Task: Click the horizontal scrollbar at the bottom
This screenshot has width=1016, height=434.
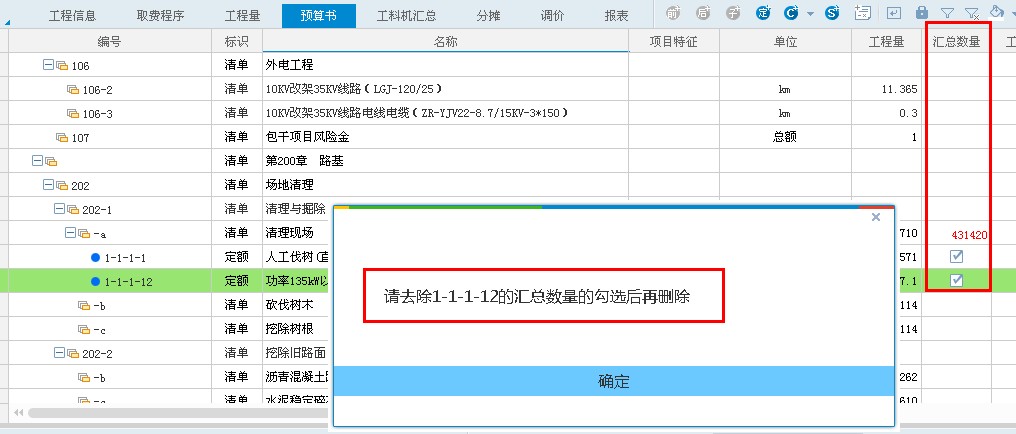Action: tap(178, 413)
